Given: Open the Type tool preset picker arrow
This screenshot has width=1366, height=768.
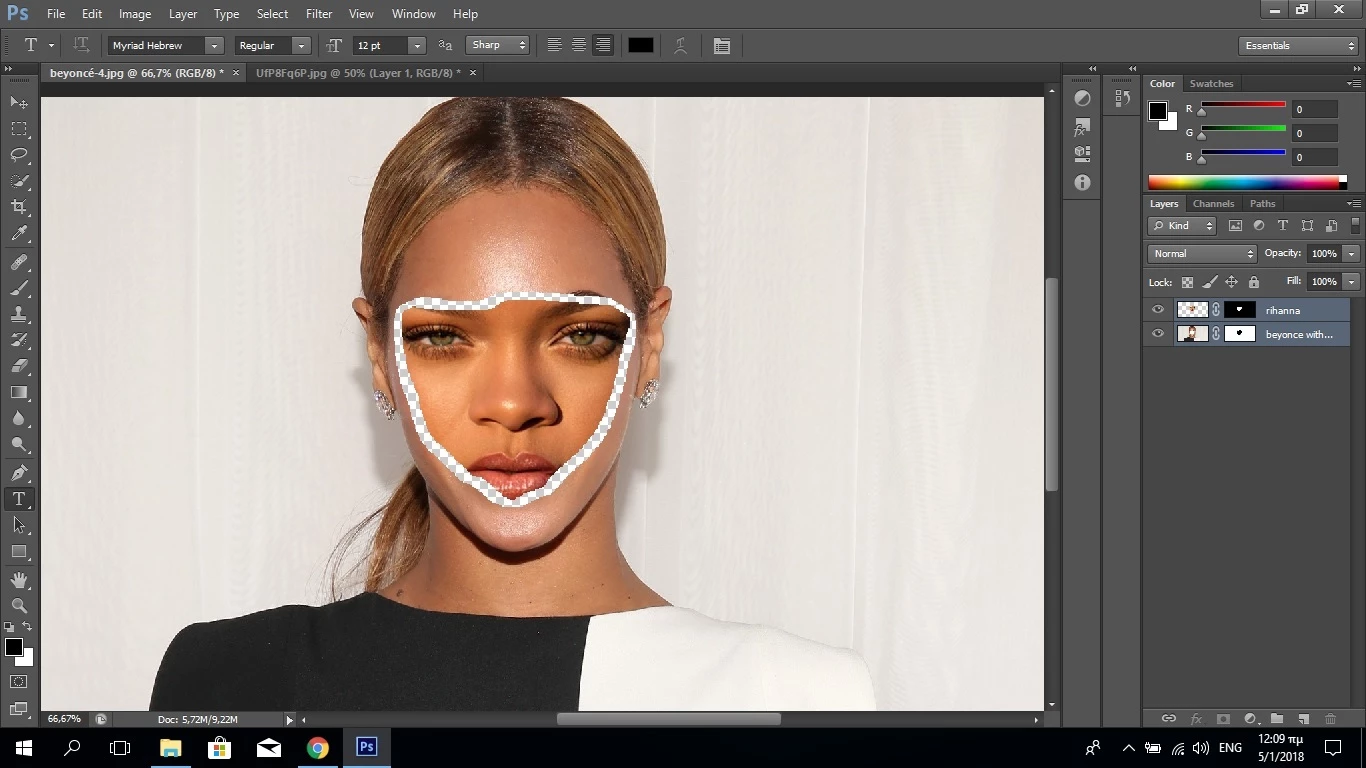Looking at the screenshot, I should [51, 45].
